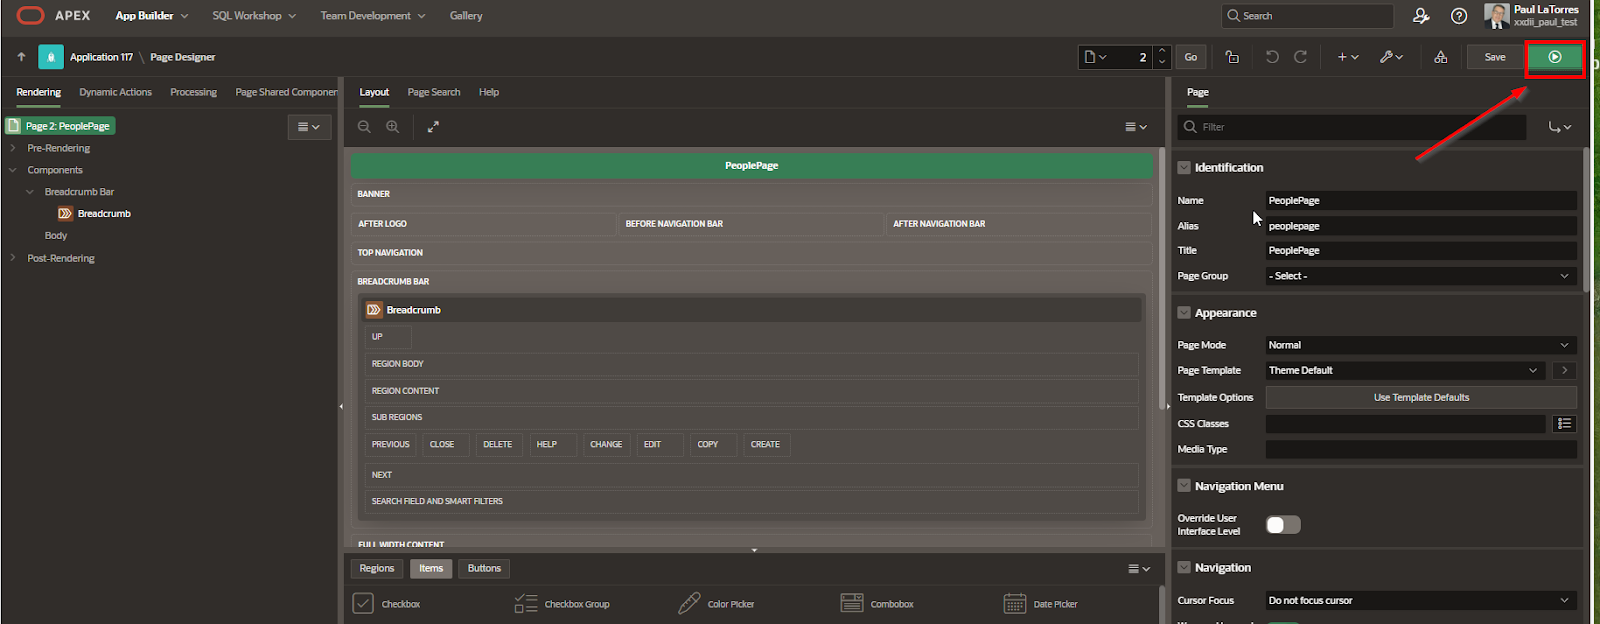This screenshot has height=624, width=1600.
Task: Open the Help tab in Layout pane
Action: tap(489, 92)
